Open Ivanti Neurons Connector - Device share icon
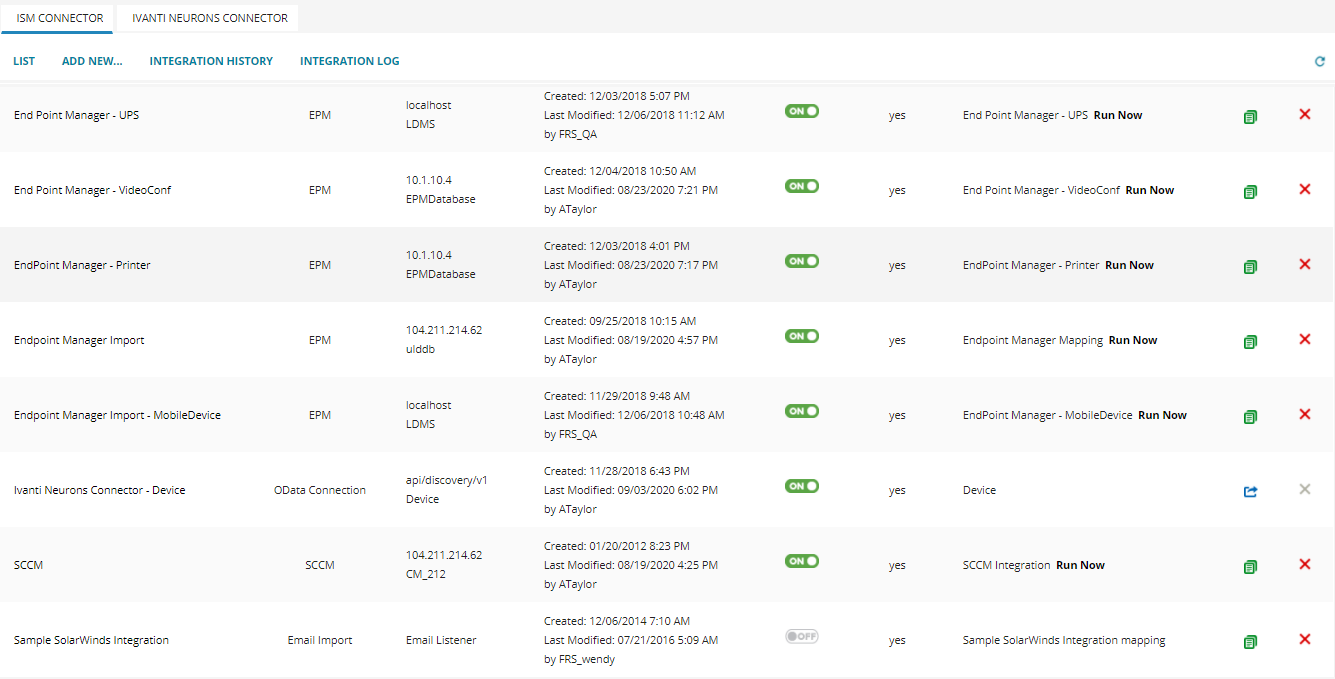The width and height of the screenshot is (1335, 679). click(x=1250, y=491)
